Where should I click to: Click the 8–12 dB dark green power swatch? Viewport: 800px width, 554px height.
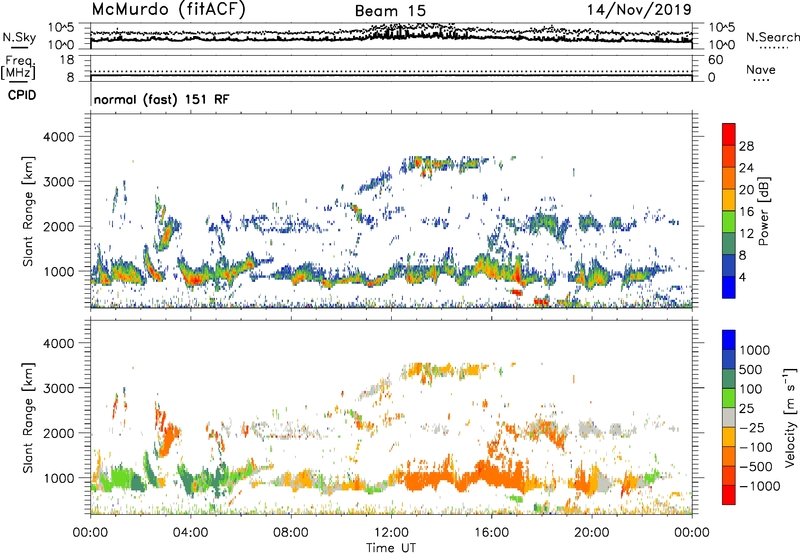pyautogui.click(x=729, y=244)
